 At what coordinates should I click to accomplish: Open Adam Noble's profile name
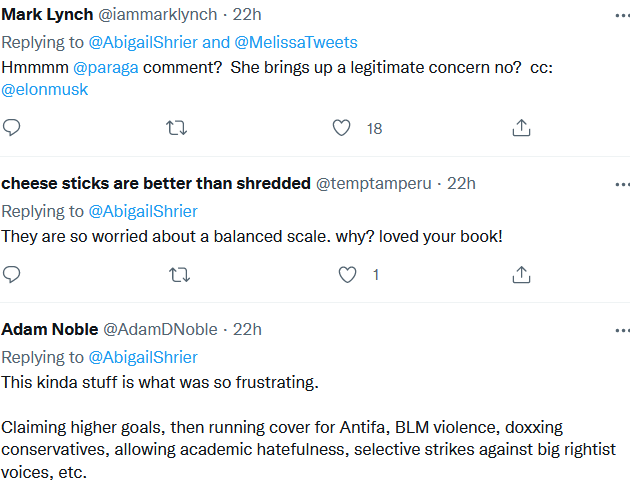[x=50, y=329]
